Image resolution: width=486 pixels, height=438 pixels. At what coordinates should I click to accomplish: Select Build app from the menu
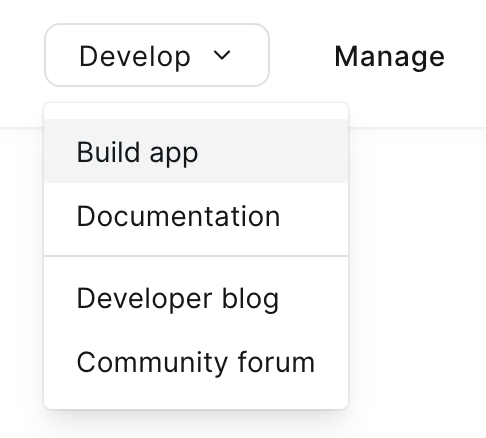(x=196, y=151)
